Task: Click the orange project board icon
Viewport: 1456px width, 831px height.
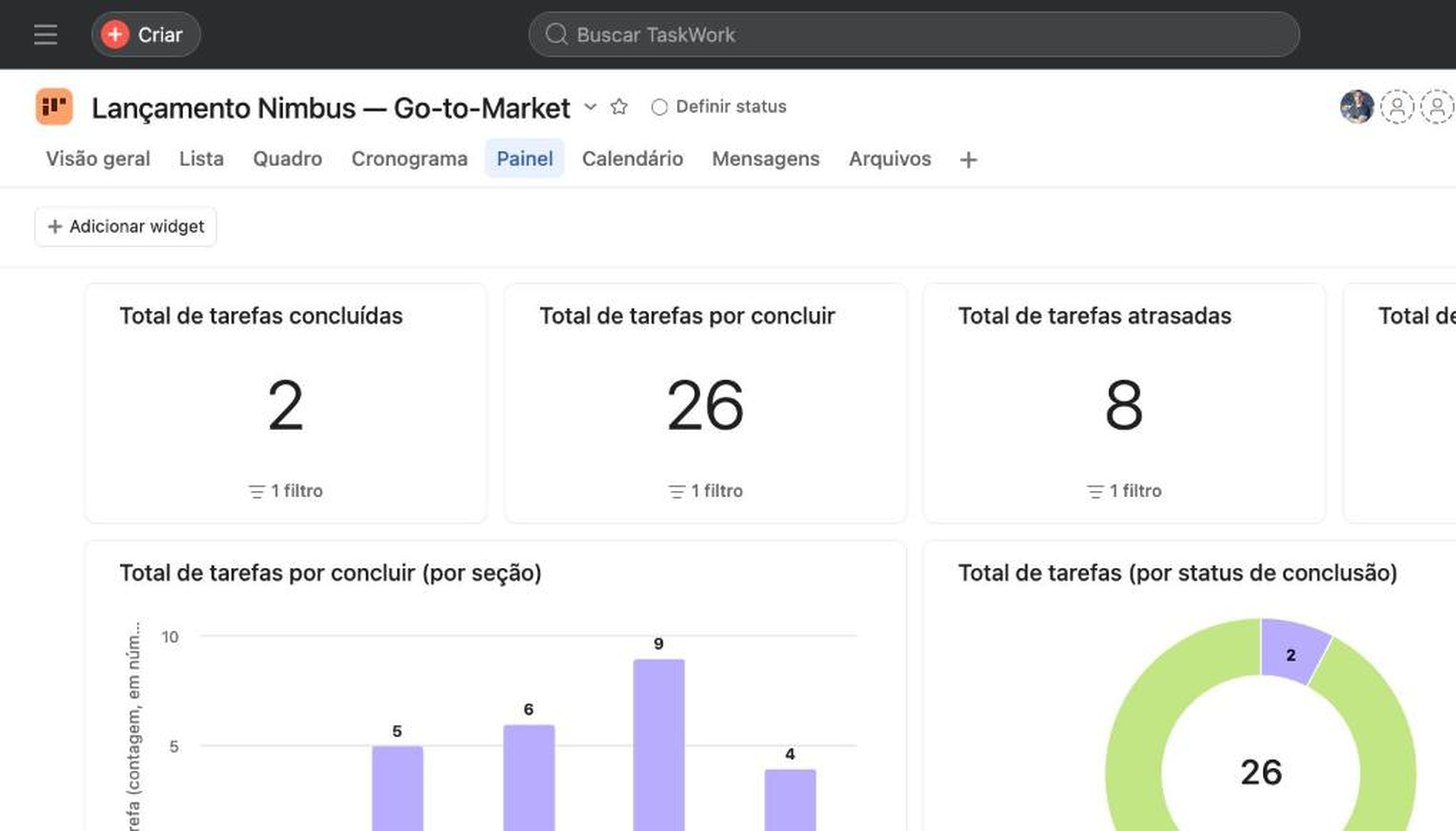Action: point(54,106)
